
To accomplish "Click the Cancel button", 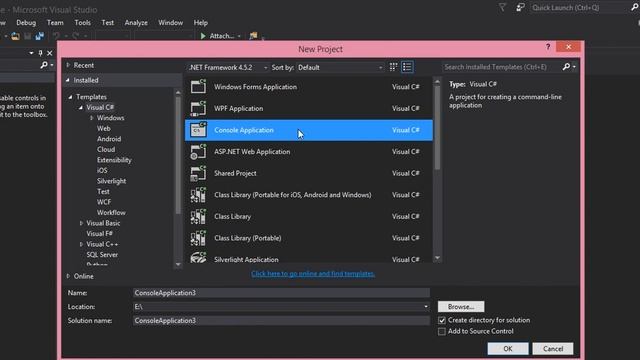I will pos(553,349).
